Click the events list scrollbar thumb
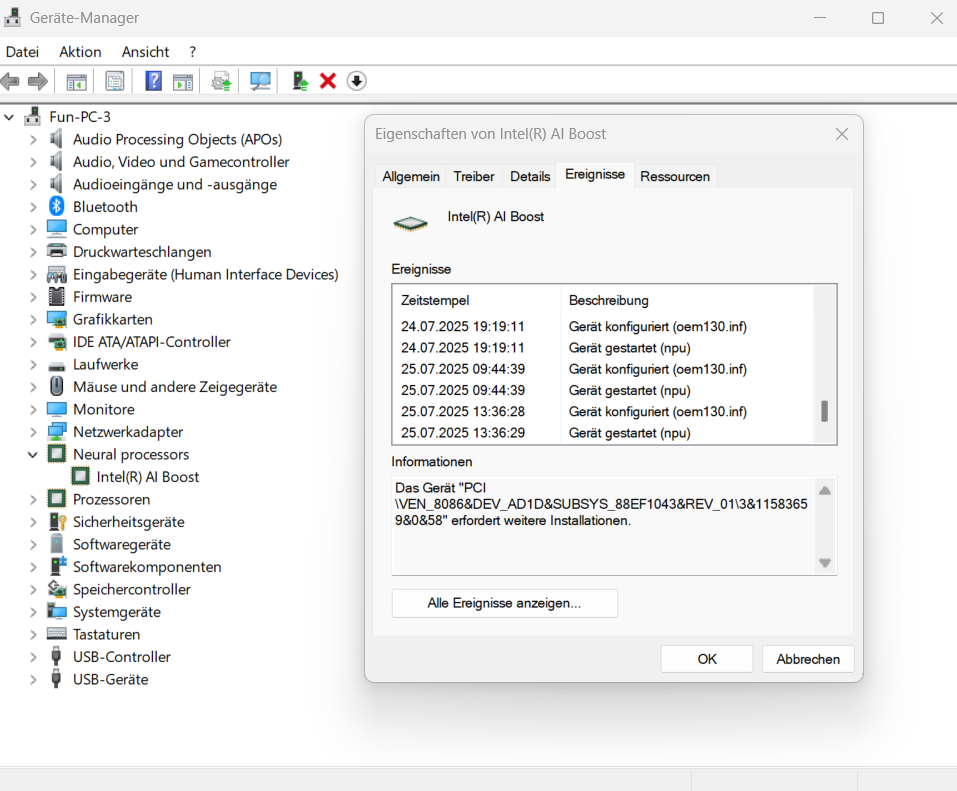The width and height of the screenshot is (957, 791). [825, 411]
